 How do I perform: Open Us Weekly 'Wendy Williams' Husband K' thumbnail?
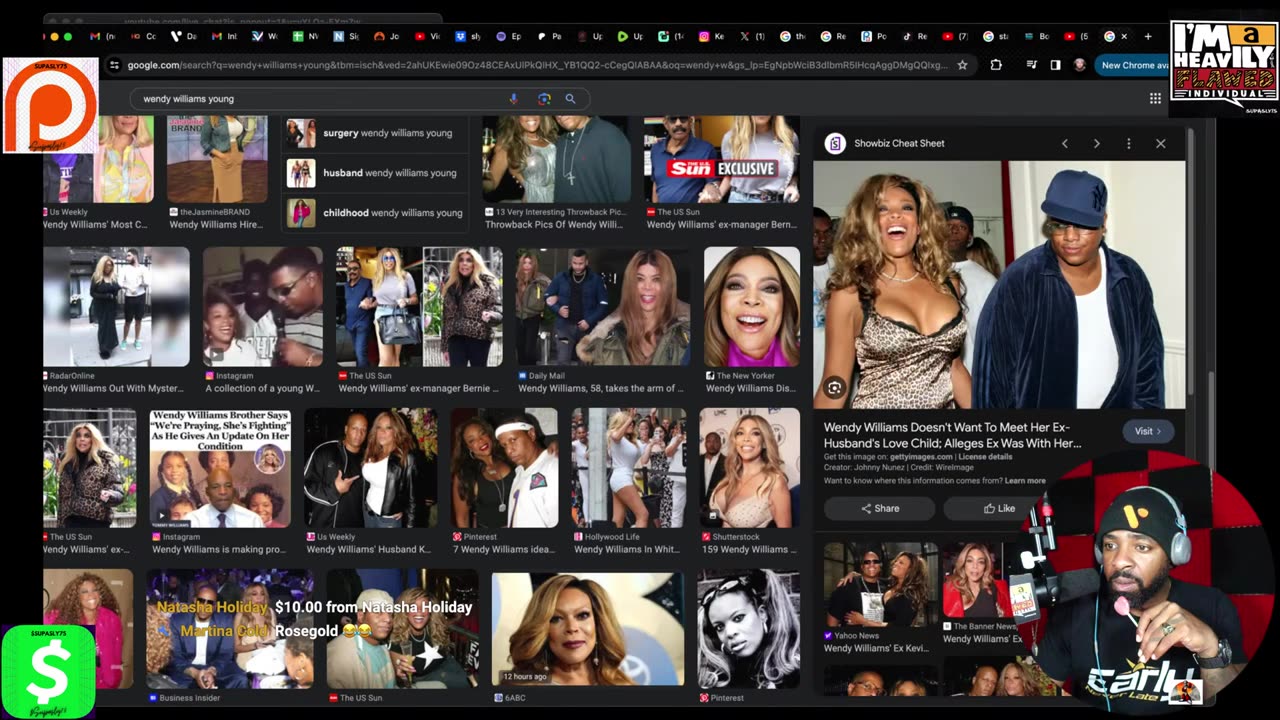coord(370,468)
